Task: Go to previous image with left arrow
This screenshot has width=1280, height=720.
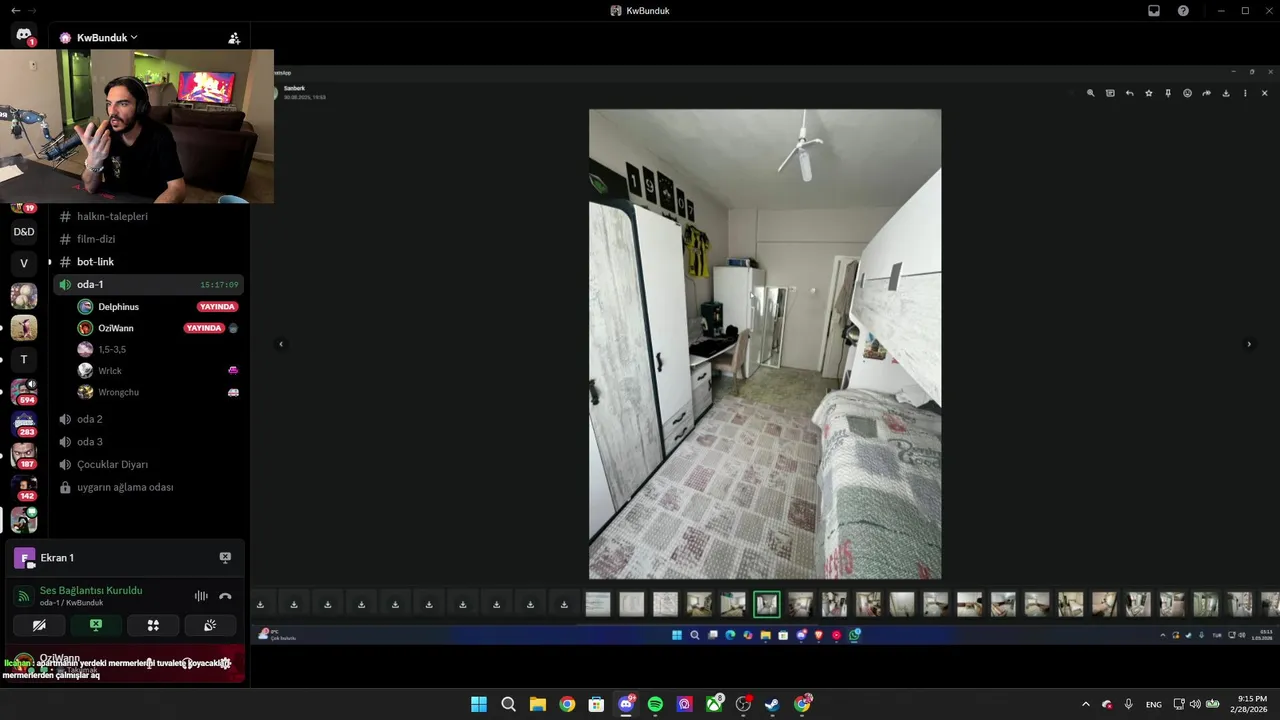Action: pyautogui.click(x=281, y=344)
